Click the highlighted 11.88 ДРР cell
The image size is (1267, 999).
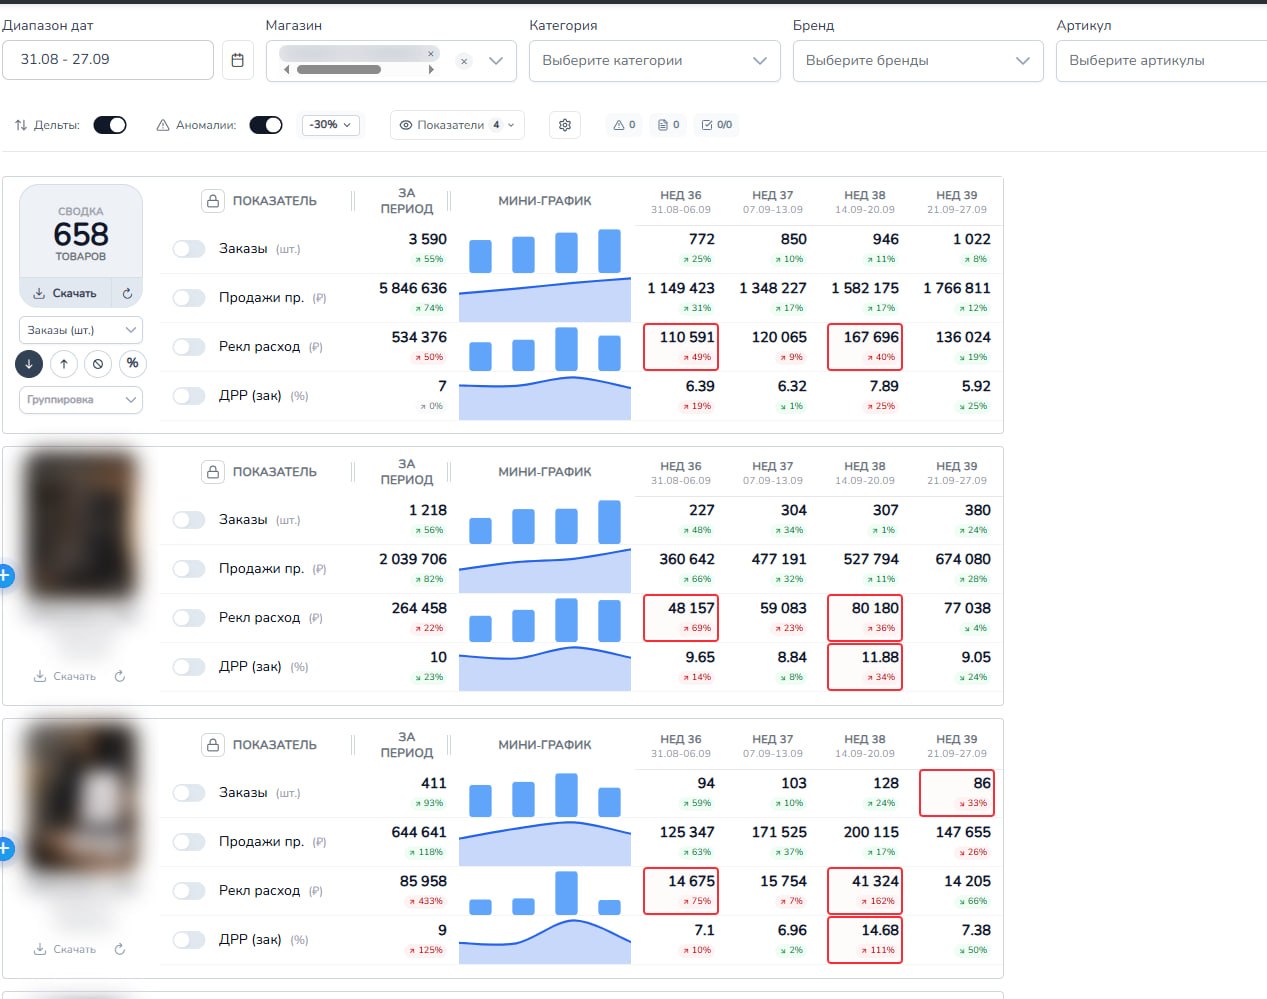(x=865, y=667)
